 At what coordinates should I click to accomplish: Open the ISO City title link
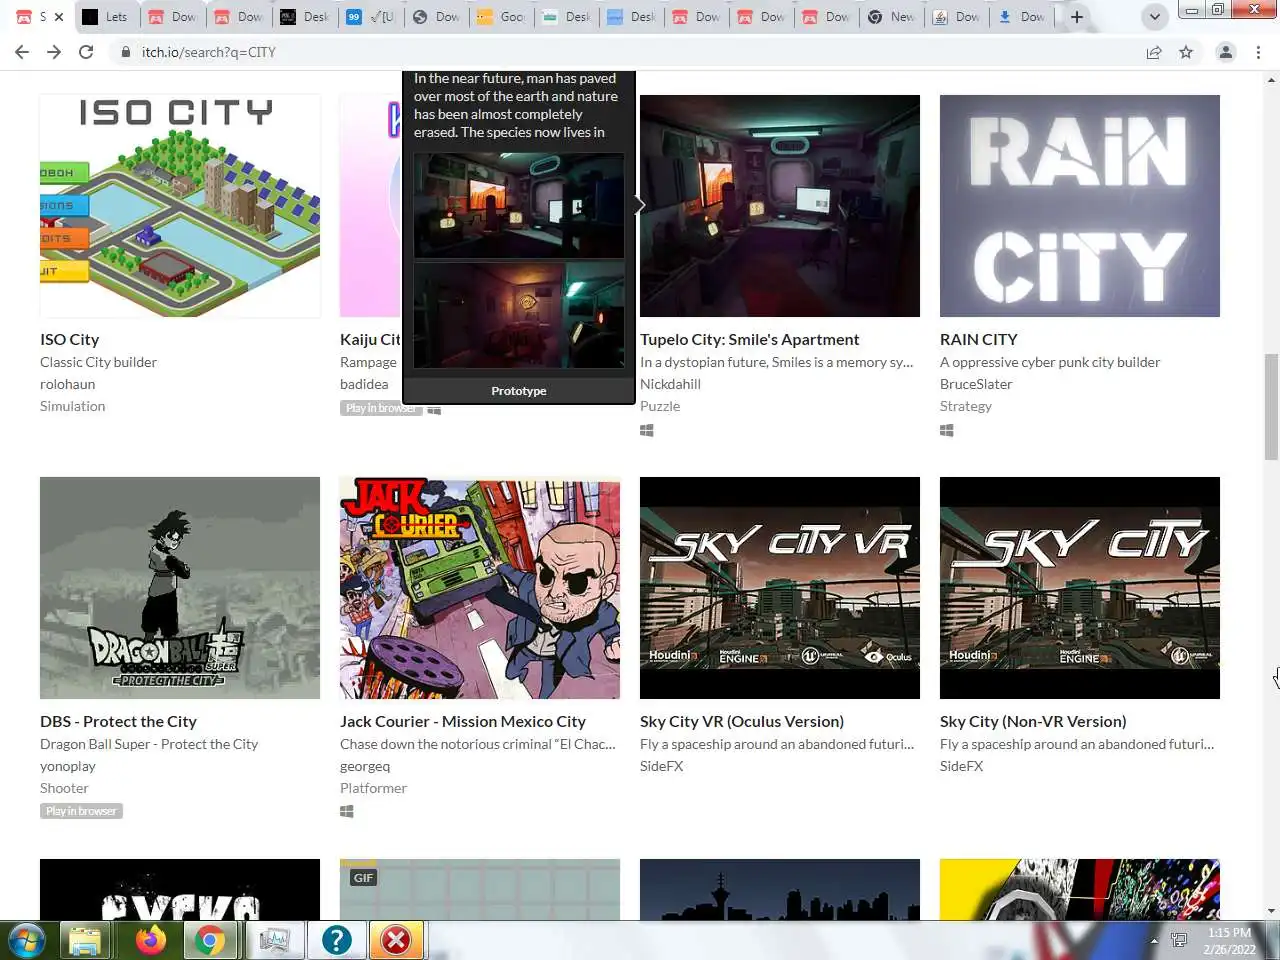click(x=70, y=340)
